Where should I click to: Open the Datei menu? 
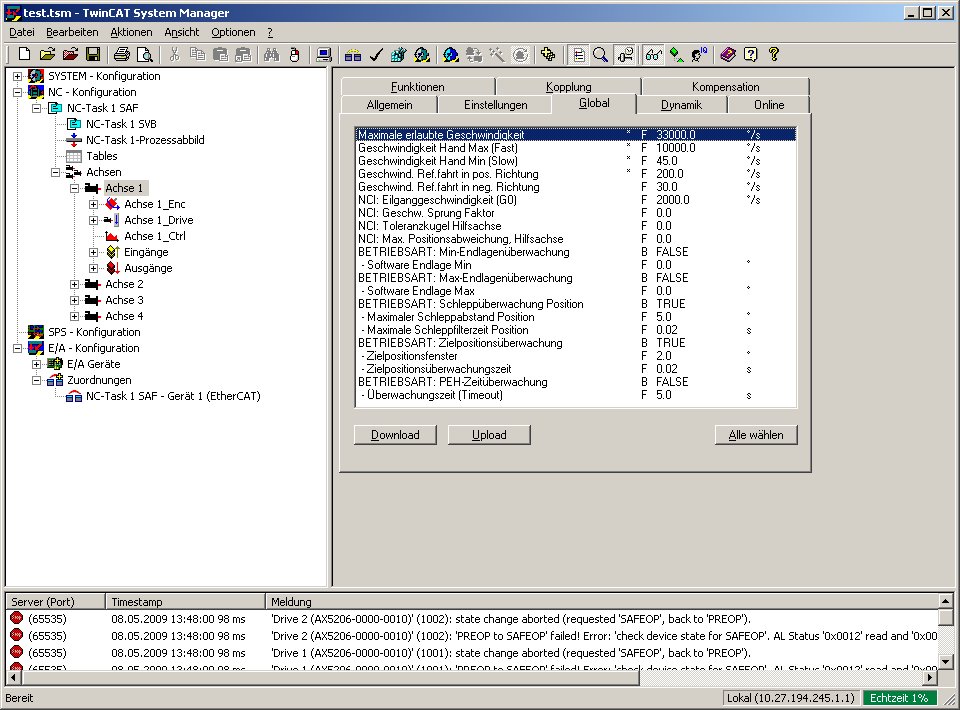21,32
